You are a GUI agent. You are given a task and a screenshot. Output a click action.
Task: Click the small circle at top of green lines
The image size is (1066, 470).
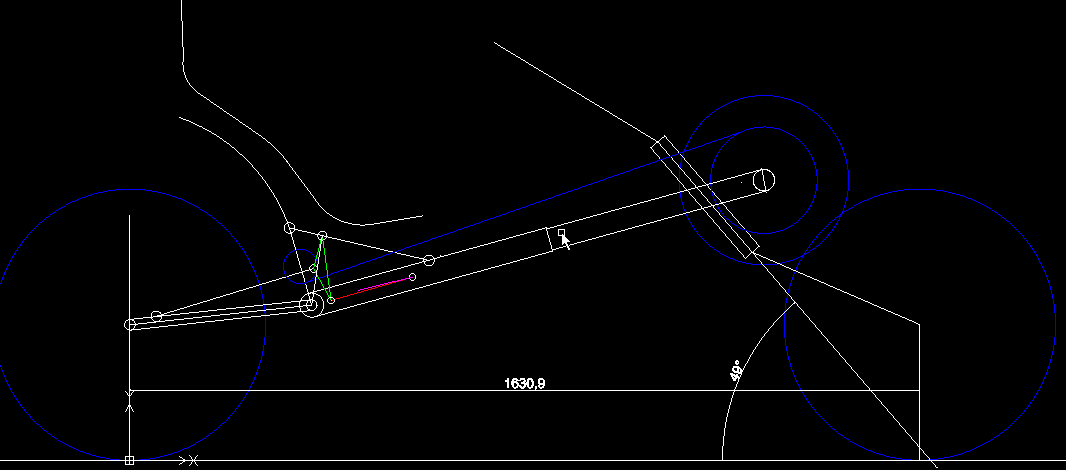click(322, 236)
